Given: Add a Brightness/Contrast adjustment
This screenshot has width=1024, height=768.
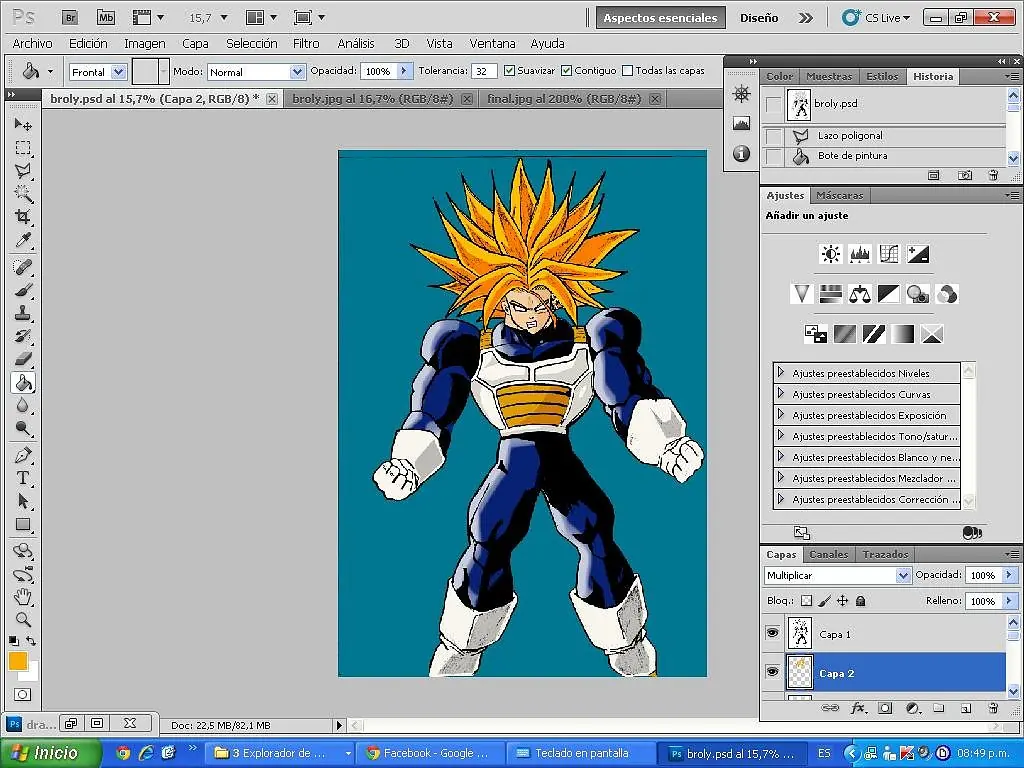Looking at the screenshot, I should [x=831, y=254].
